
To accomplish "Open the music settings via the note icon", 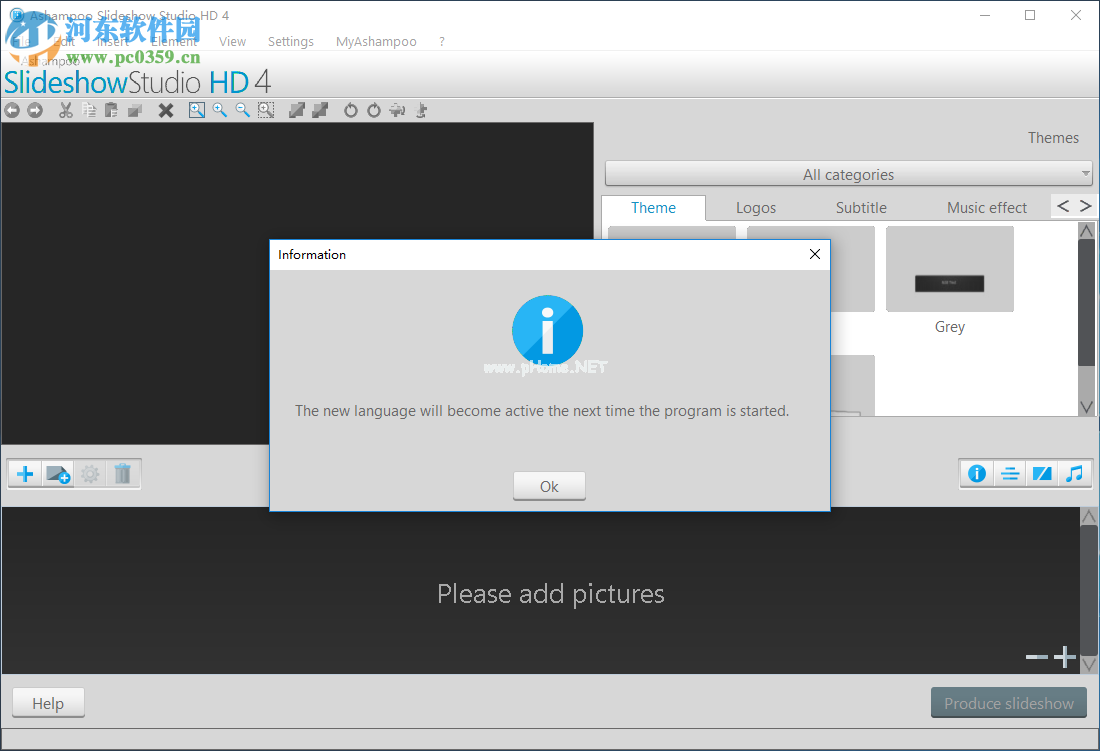I will (1075, 473).
